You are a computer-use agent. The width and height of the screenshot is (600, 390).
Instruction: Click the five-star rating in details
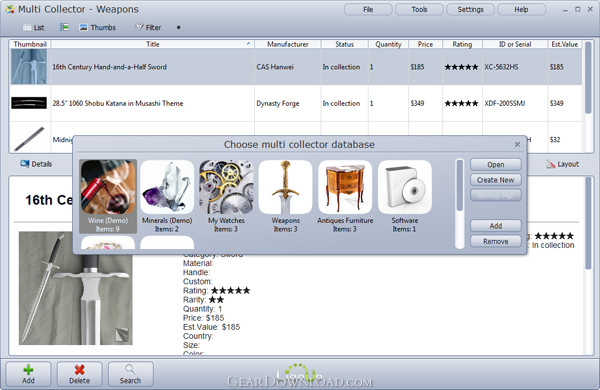pos(230,290)
